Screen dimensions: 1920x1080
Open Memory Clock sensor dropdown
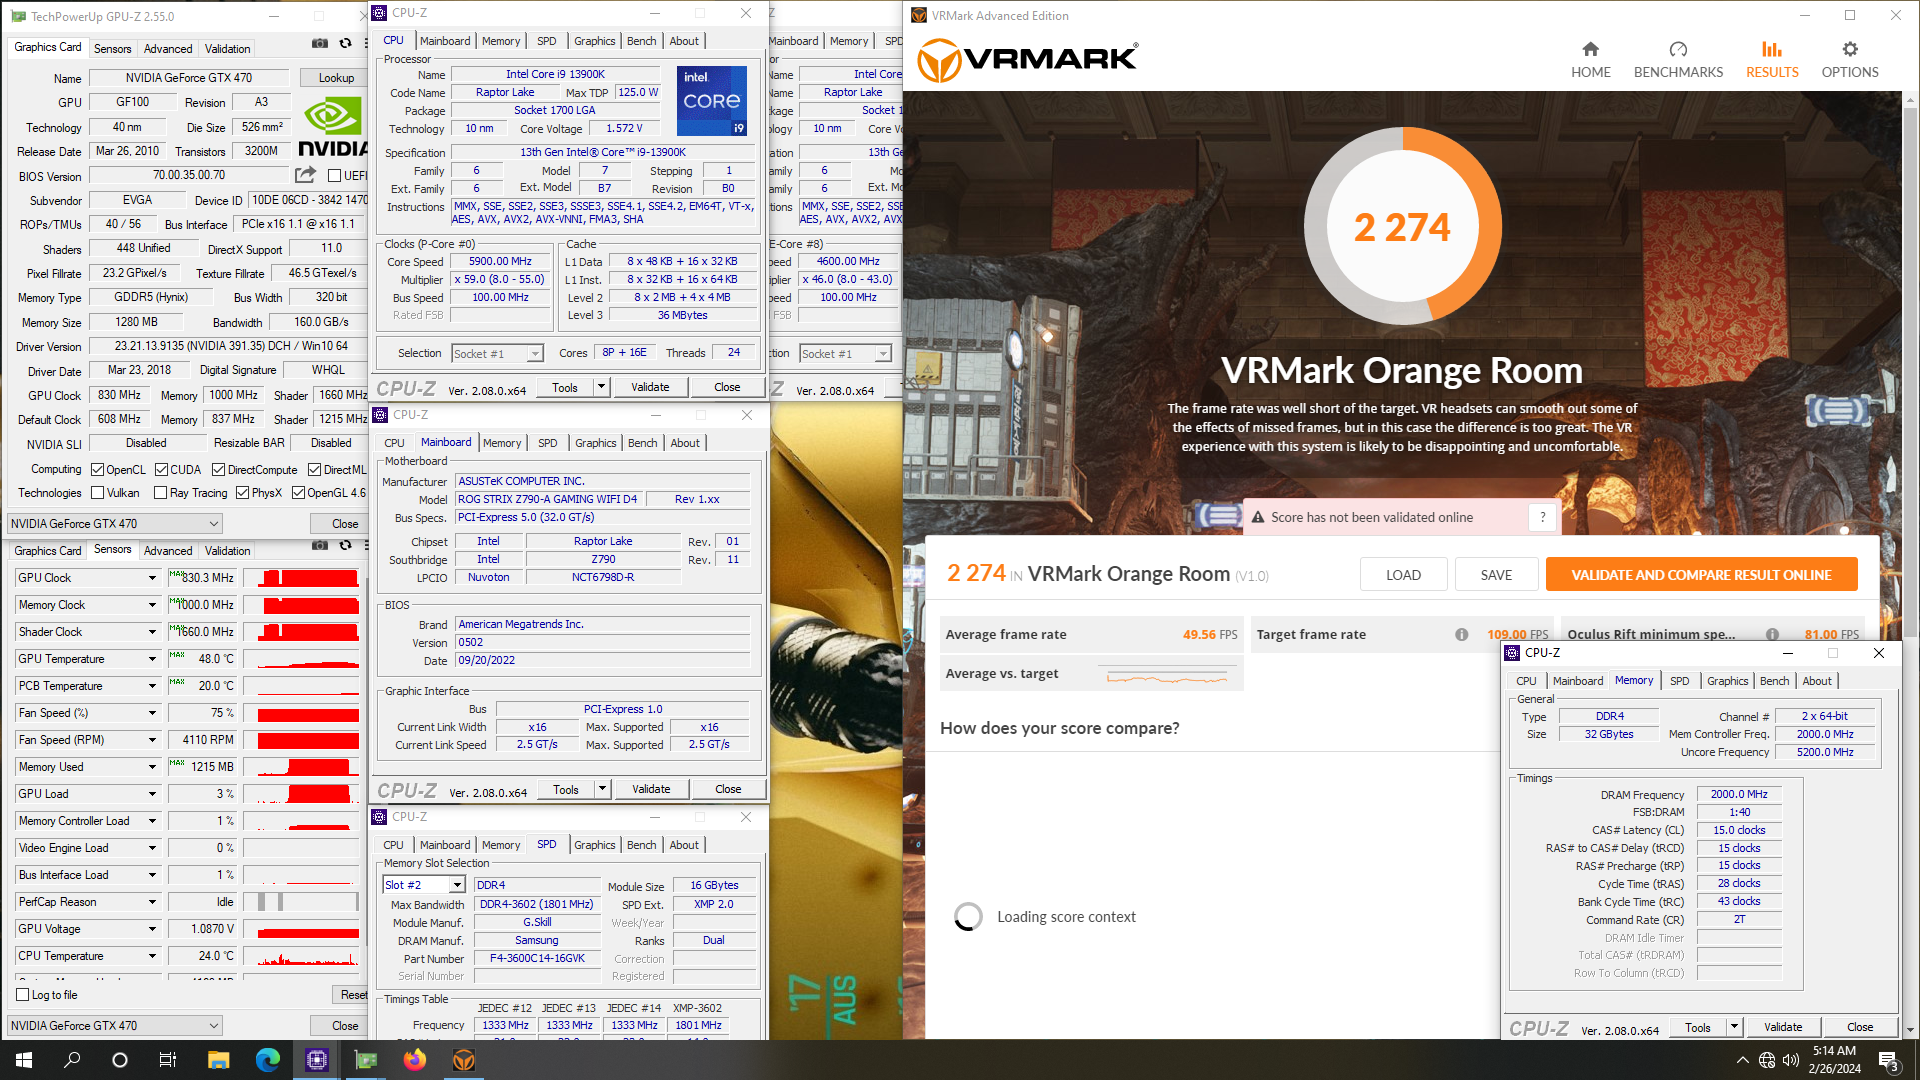[x=152, y=605]
